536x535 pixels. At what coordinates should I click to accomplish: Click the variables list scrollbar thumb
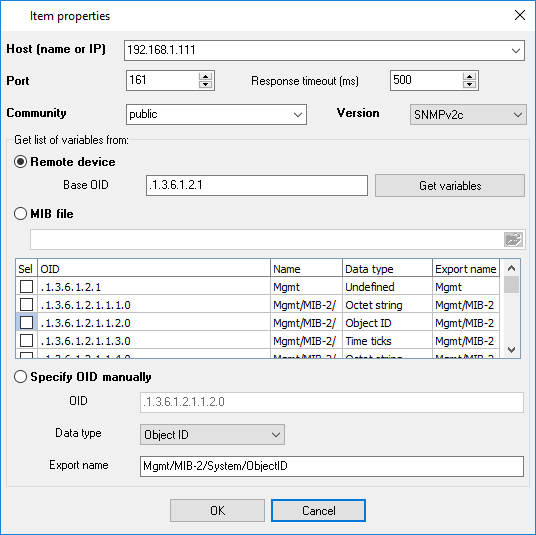(511, 284)
